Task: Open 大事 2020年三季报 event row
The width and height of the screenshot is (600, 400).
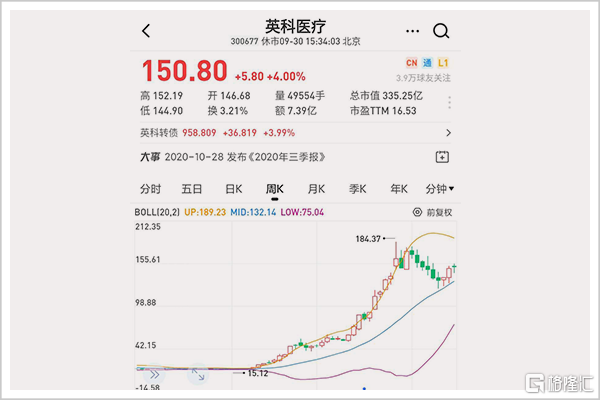Action: (x=295, y=157)
